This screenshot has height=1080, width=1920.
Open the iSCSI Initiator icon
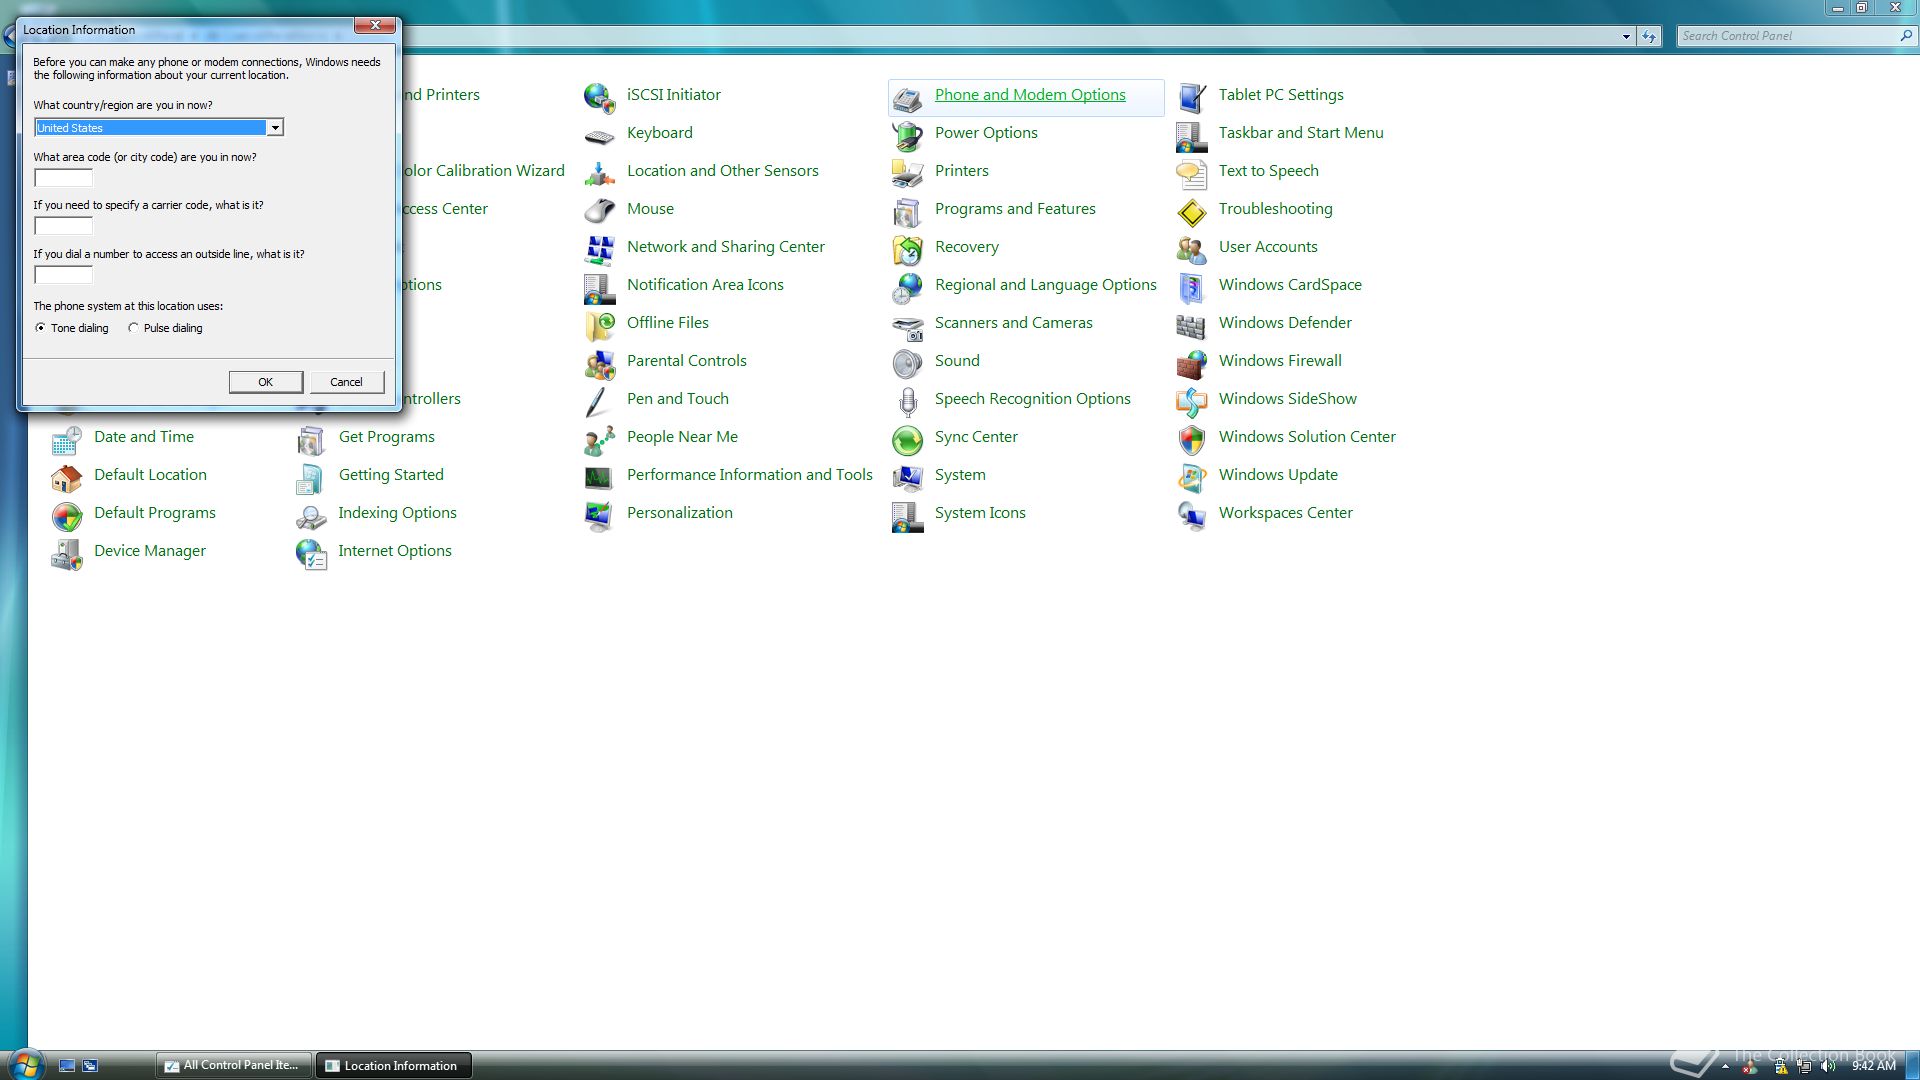tap(599, 97)
